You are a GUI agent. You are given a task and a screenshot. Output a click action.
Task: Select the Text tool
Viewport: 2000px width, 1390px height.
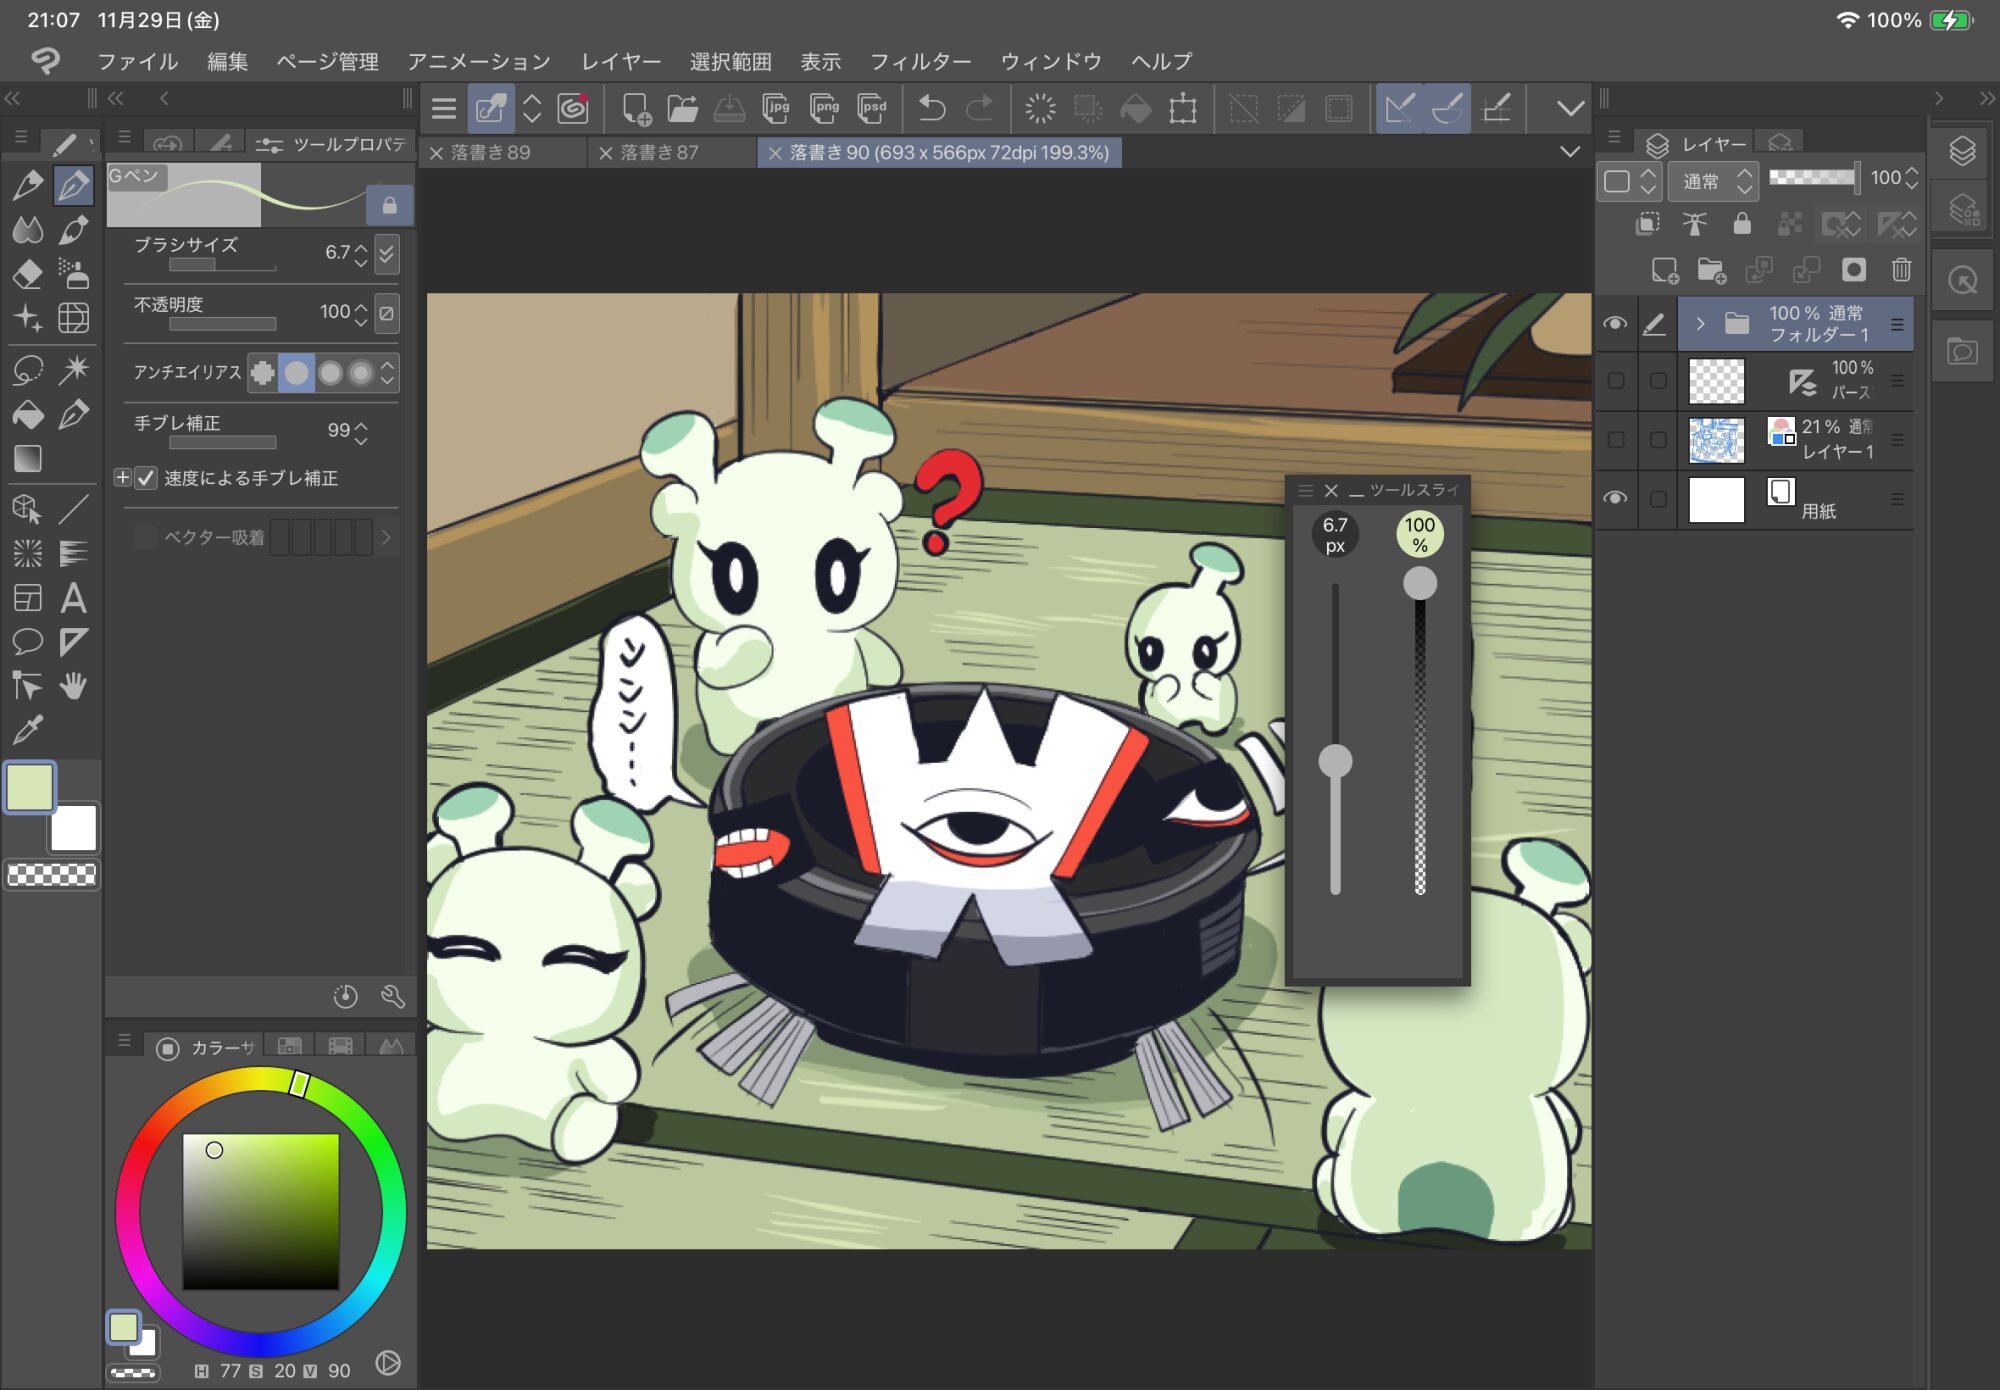click(x=73, y=598)
